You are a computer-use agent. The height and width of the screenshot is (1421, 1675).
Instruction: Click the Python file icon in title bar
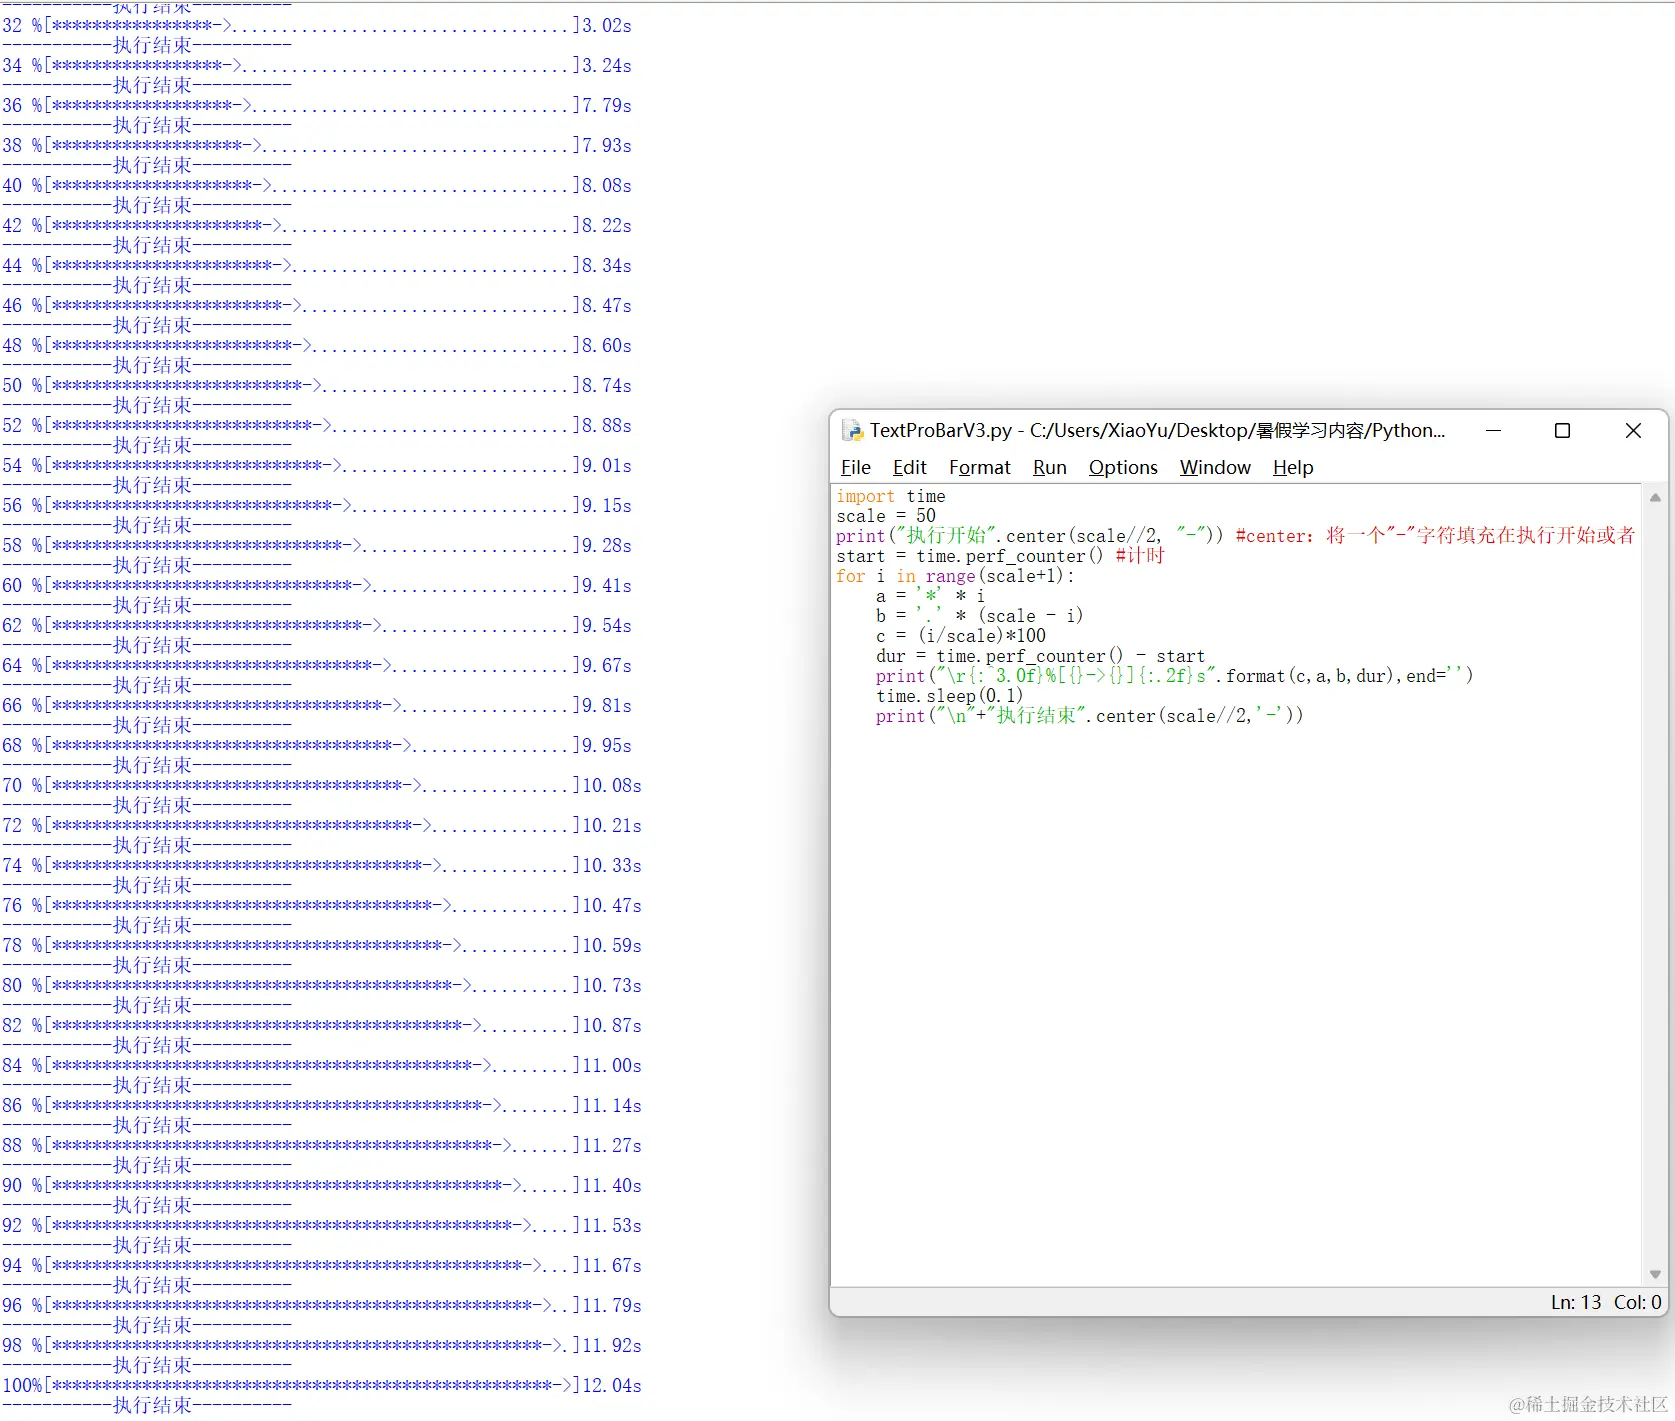[852, 430]
